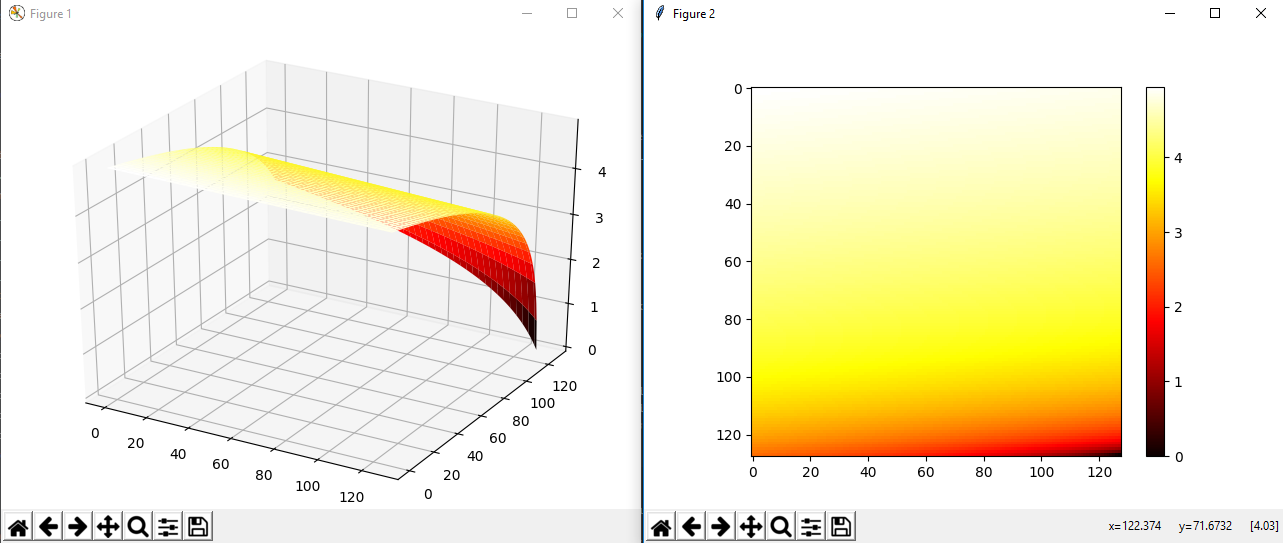This screenshot has width=1283, height=543.
Task: Open Configure subplots sliders in Figure 2
Action: tap(811, 526)
